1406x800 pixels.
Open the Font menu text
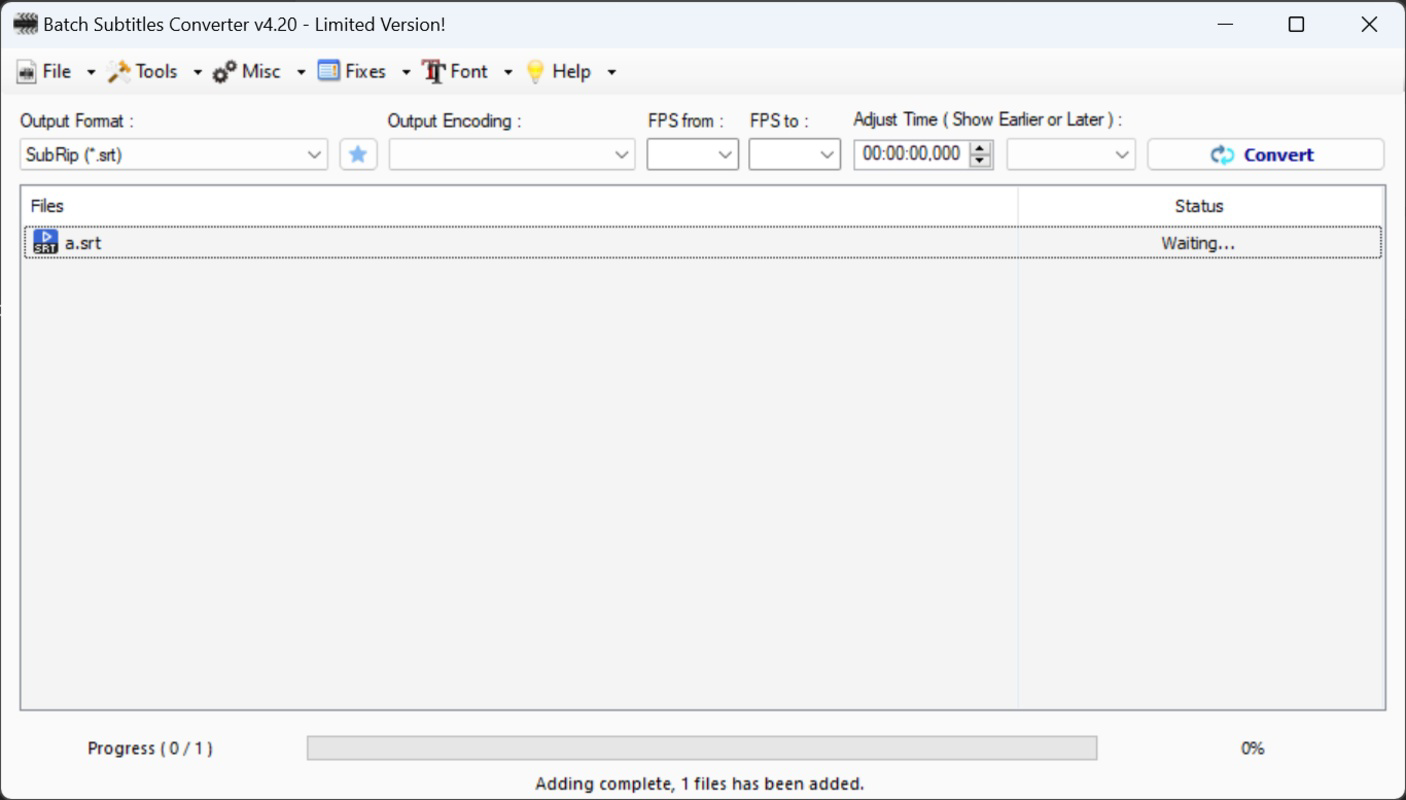469,71
